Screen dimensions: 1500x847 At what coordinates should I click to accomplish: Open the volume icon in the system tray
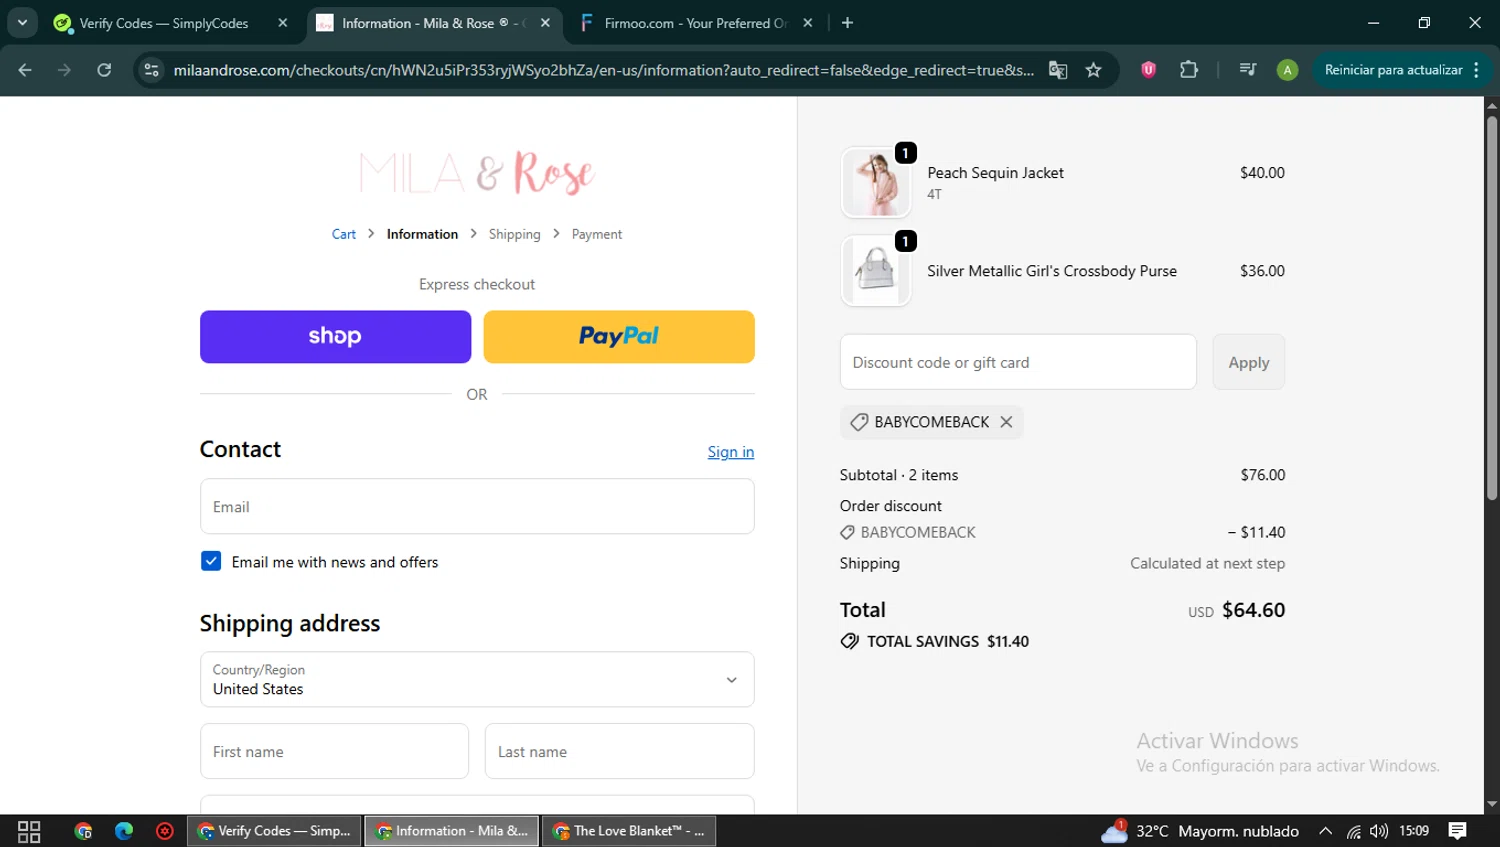[x=1379, y=831]
